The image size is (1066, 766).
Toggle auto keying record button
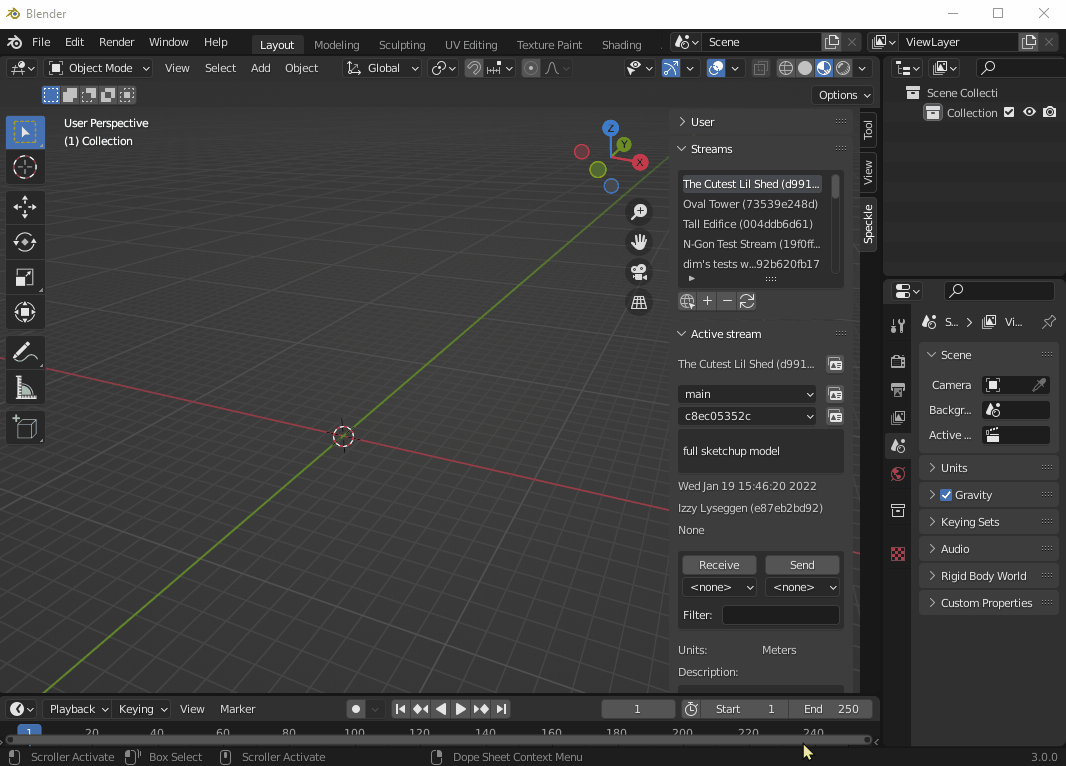coord(356,709)
